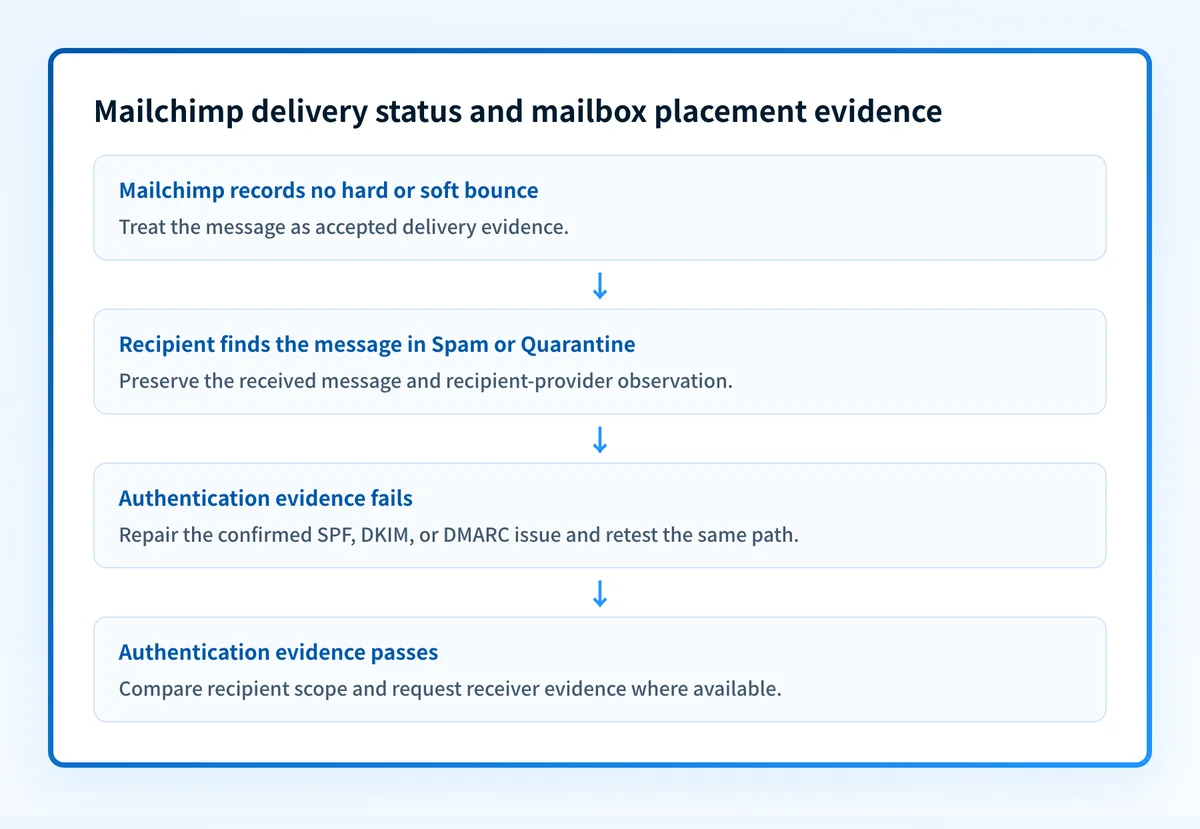Click text 'Treat the message as accepted delivery evidence.'
This screenshot has height=829, width=1200.
[344, 226]
